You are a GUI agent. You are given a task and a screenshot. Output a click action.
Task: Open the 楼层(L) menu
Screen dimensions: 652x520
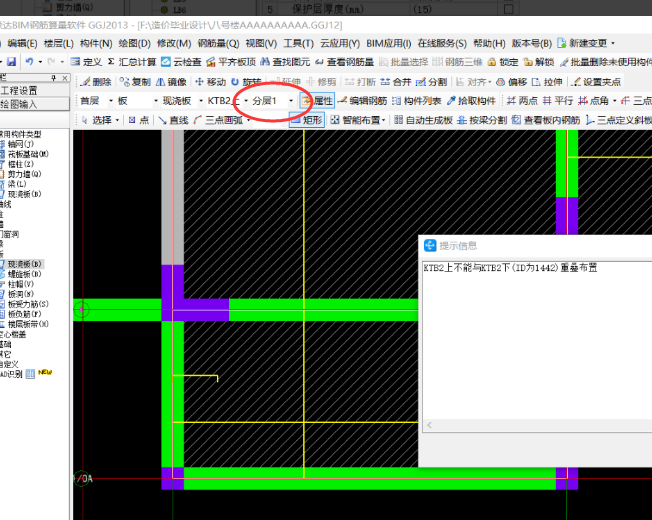click(x=59, y=43)
